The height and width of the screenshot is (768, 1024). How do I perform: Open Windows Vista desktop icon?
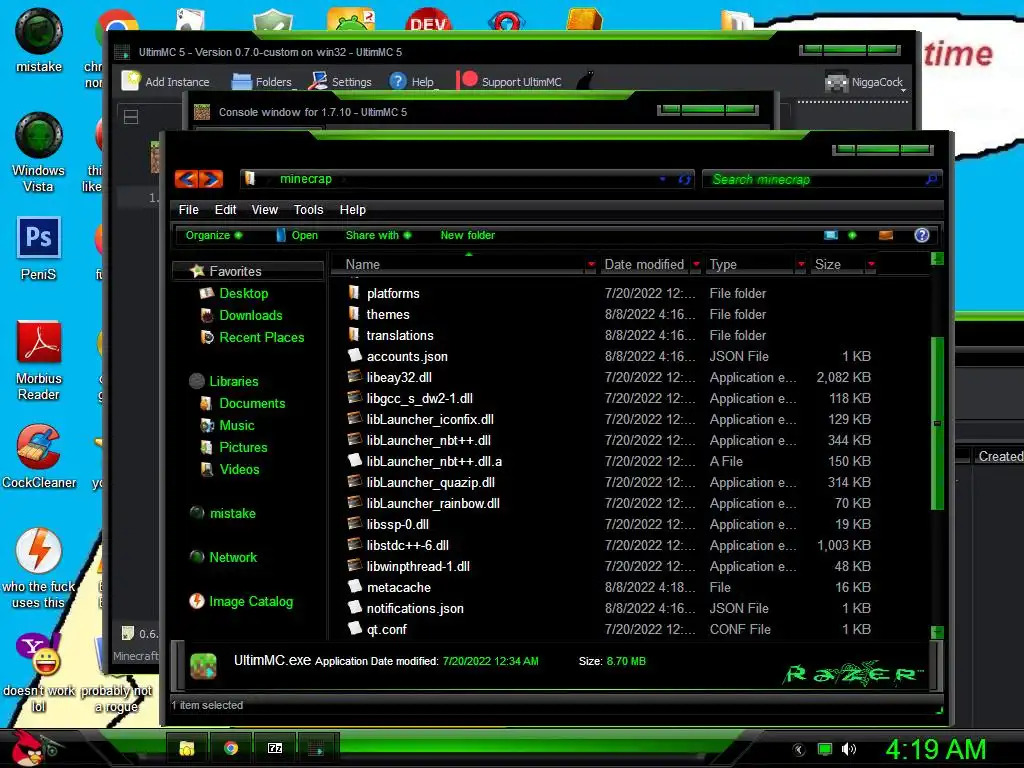click(x=39, y=153)
